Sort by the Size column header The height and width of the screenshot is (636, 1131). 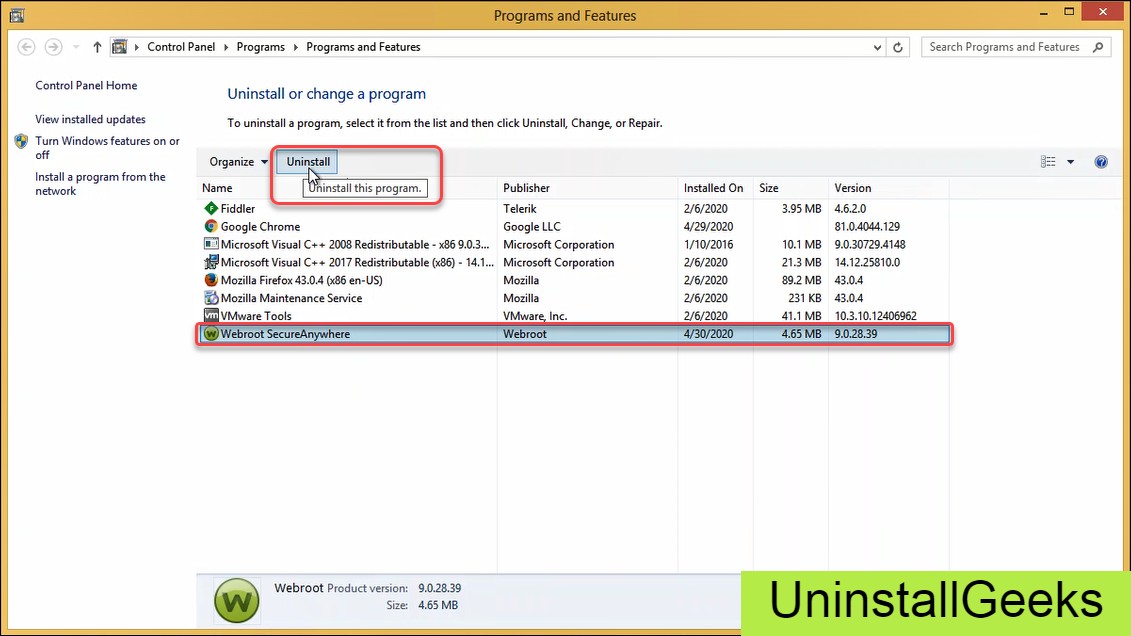pyautogui.click(x=769, y=187)
